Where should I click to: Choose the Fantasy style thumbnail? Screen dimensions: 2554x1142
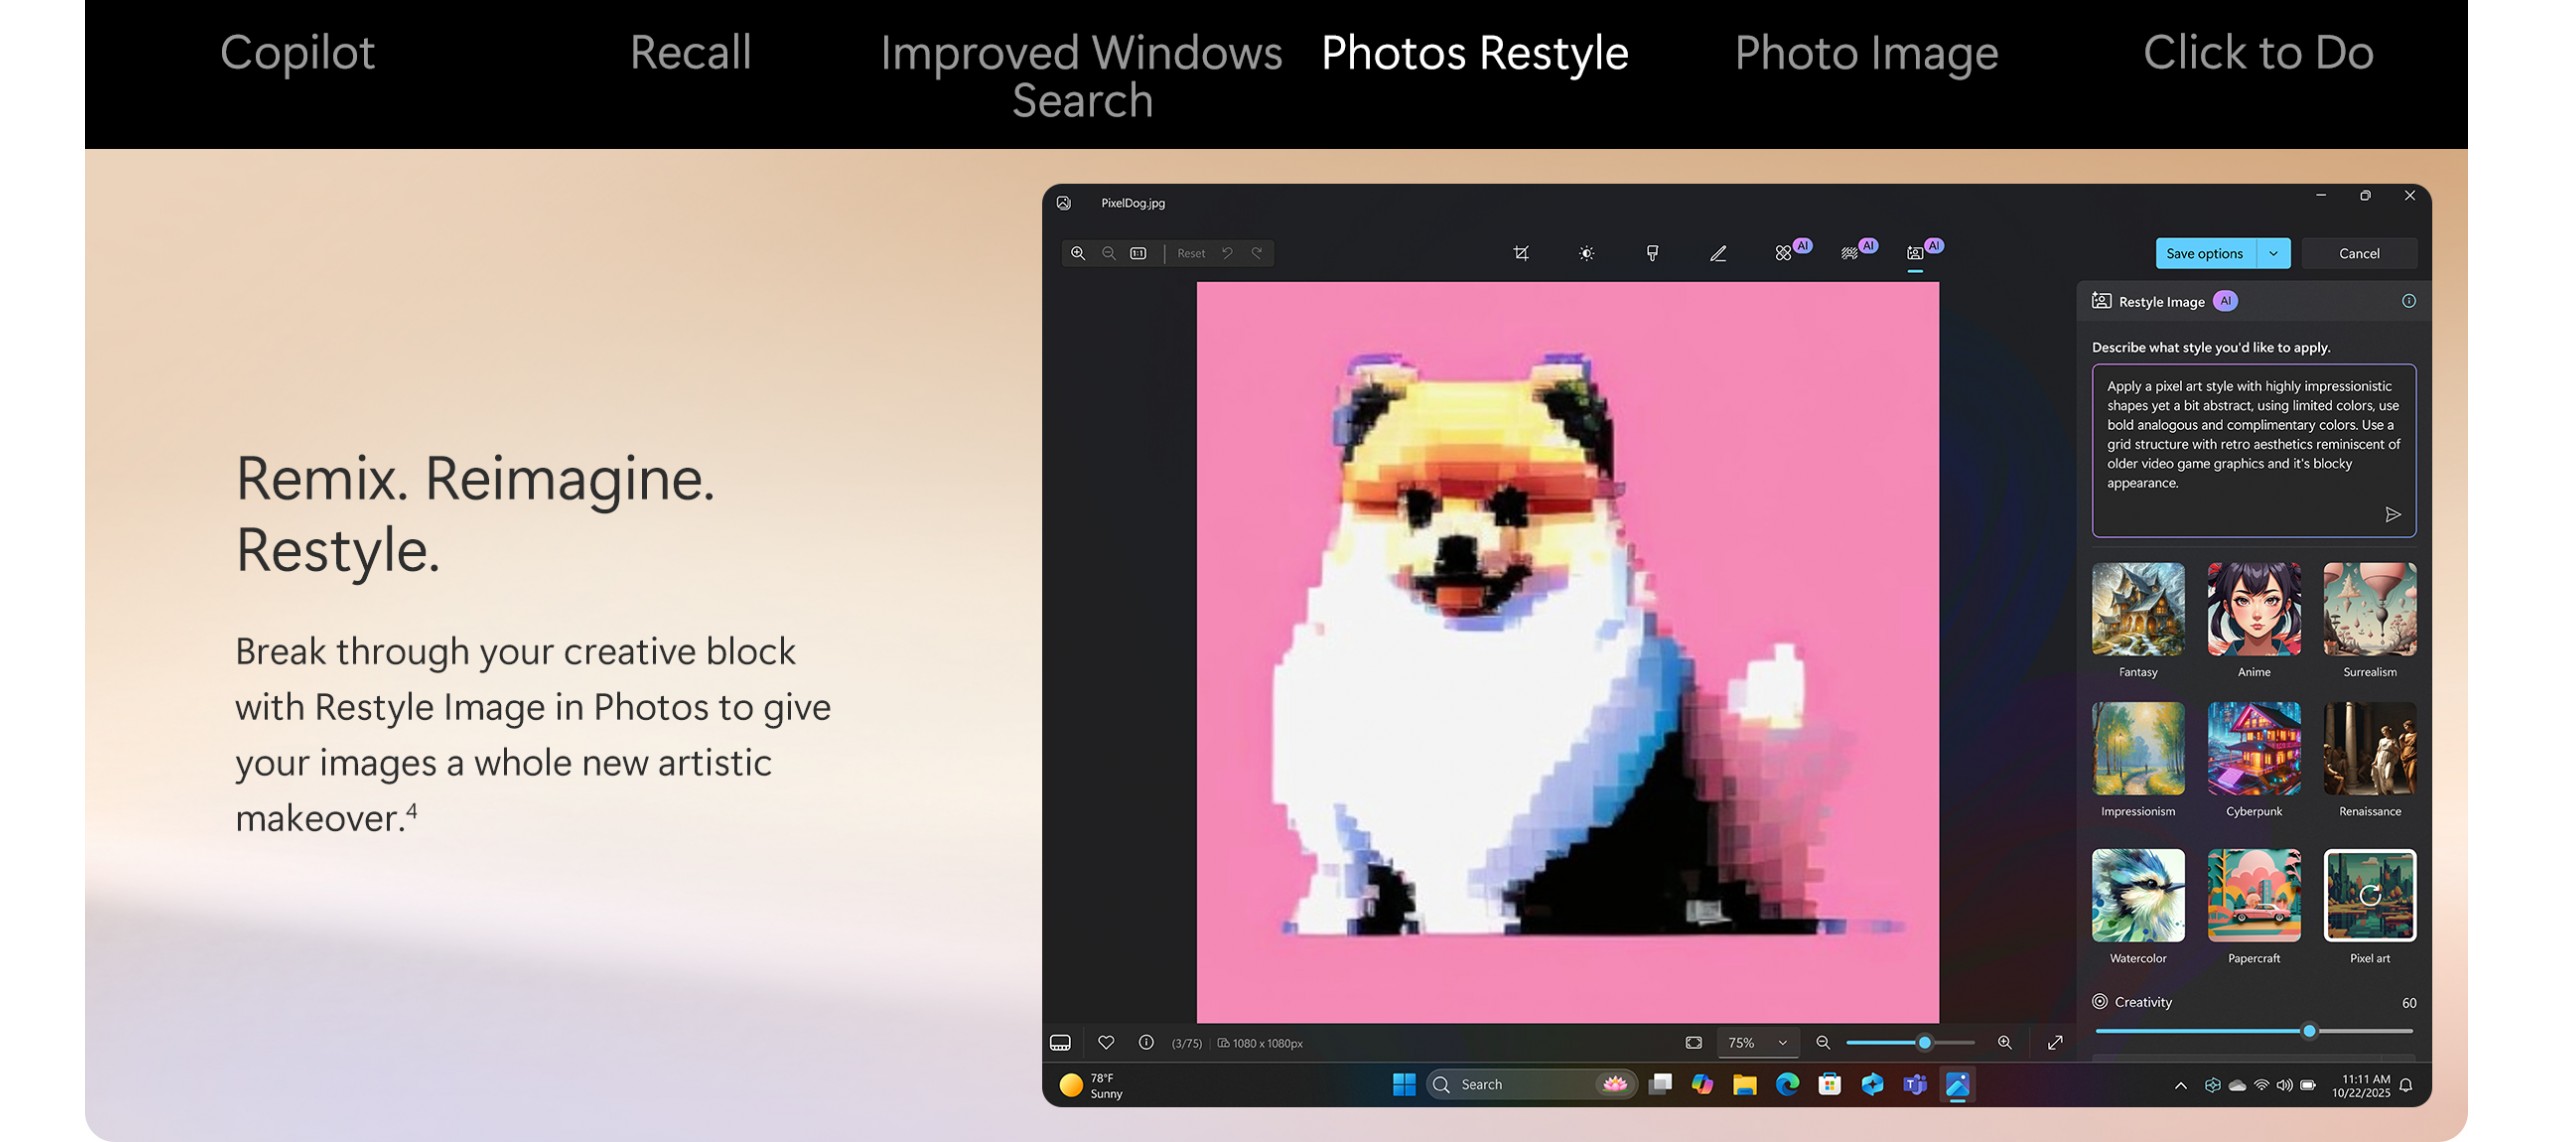pos(2138,609)
